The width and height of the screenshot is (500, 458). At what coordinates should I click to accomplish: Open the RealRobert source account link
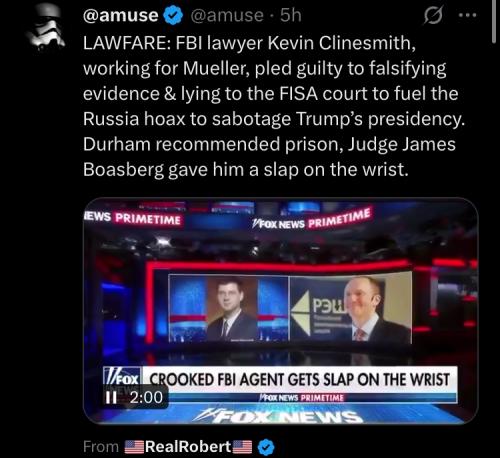(188, 447)
